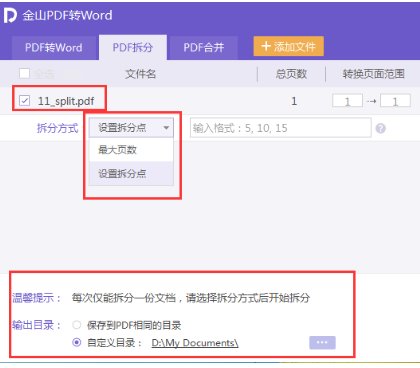Choose 最大页数 from the dropdown list
Viewport: 420px width, 368px height.
[x=131, y=150]
